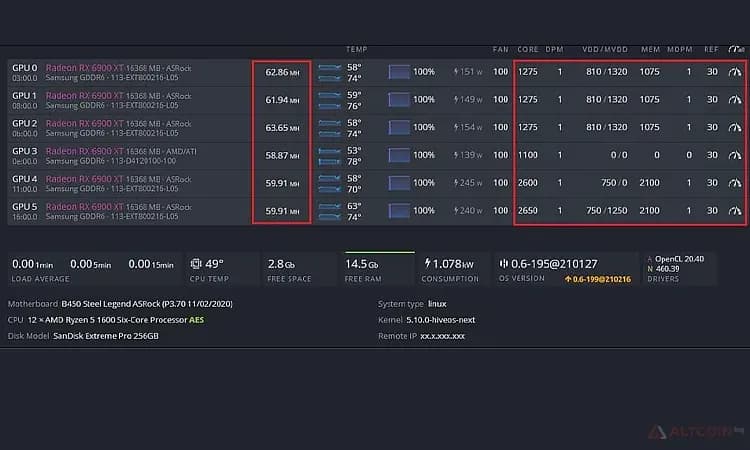The height and width of the screenshot is (450, 750).
Task: Open overclock settings icon for GPU 3
Action: coord(735,155)
